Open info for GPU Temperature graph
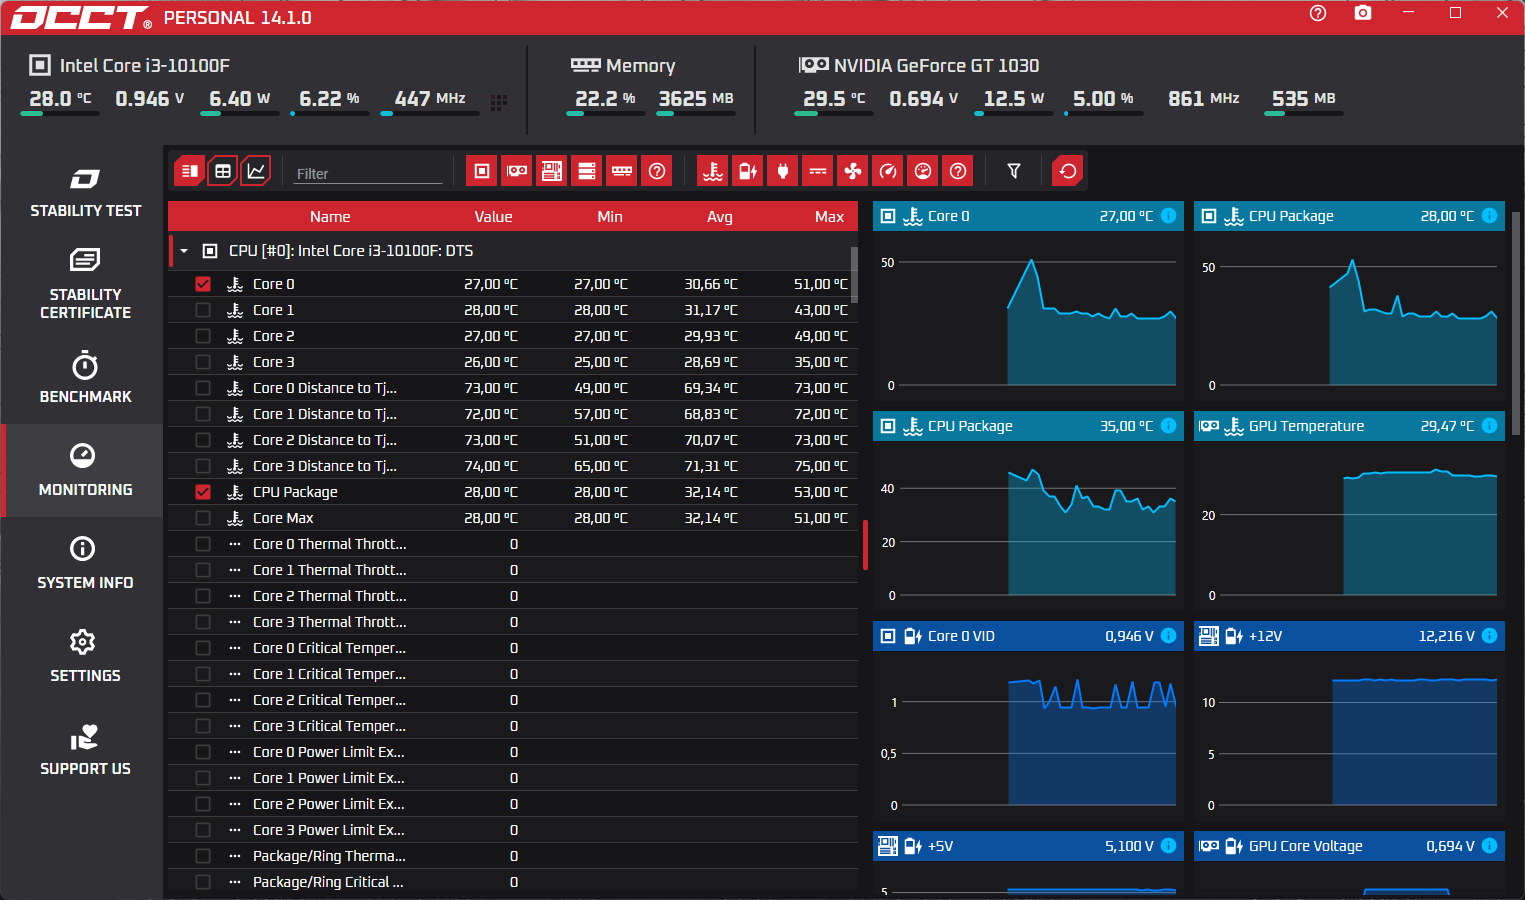1525x900 pixels. [x=1489, y=426]
